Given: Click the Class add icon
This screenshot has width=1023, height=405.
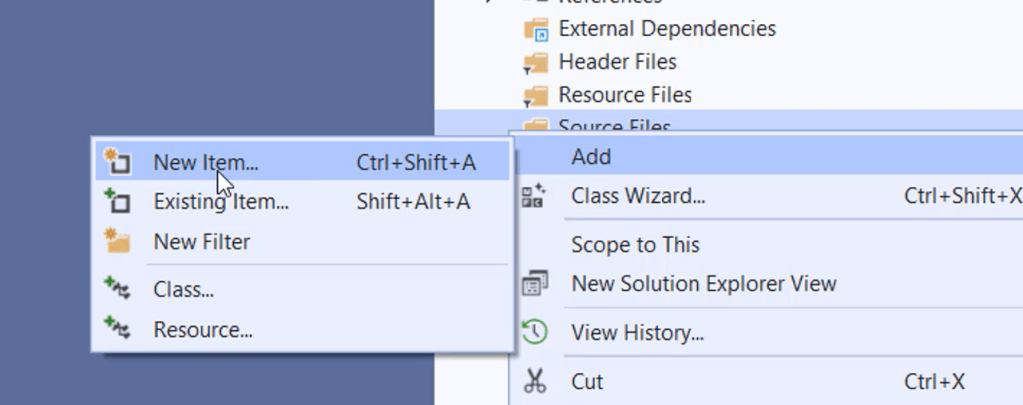Looking at the screenshot, I should (x=117, y=288).
